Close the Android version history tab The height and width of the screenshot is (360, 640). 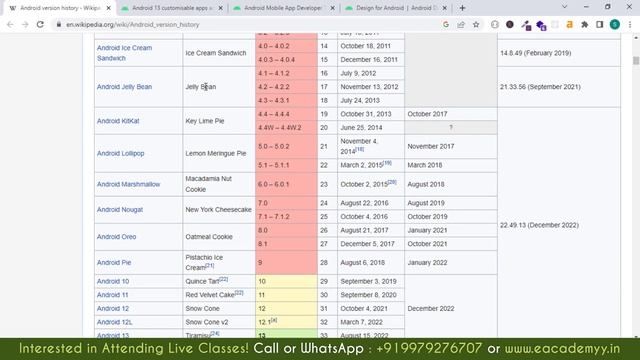coord(109,8)
